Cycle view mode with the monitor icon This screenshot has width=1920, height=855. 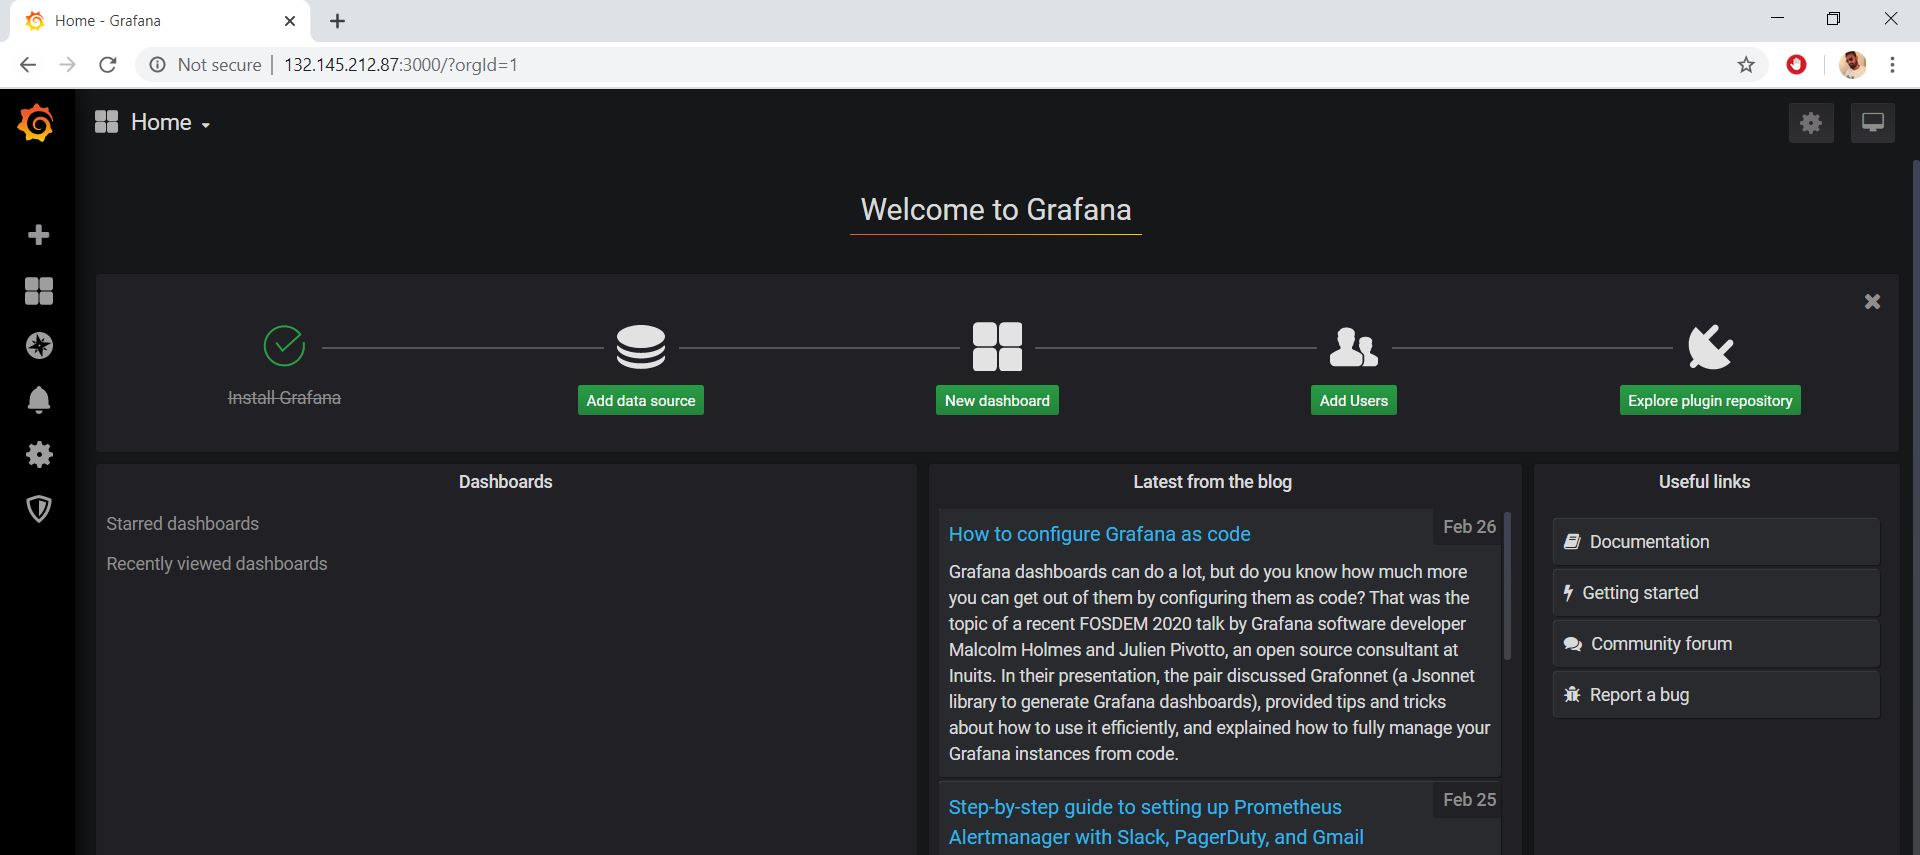[1873, 123]
